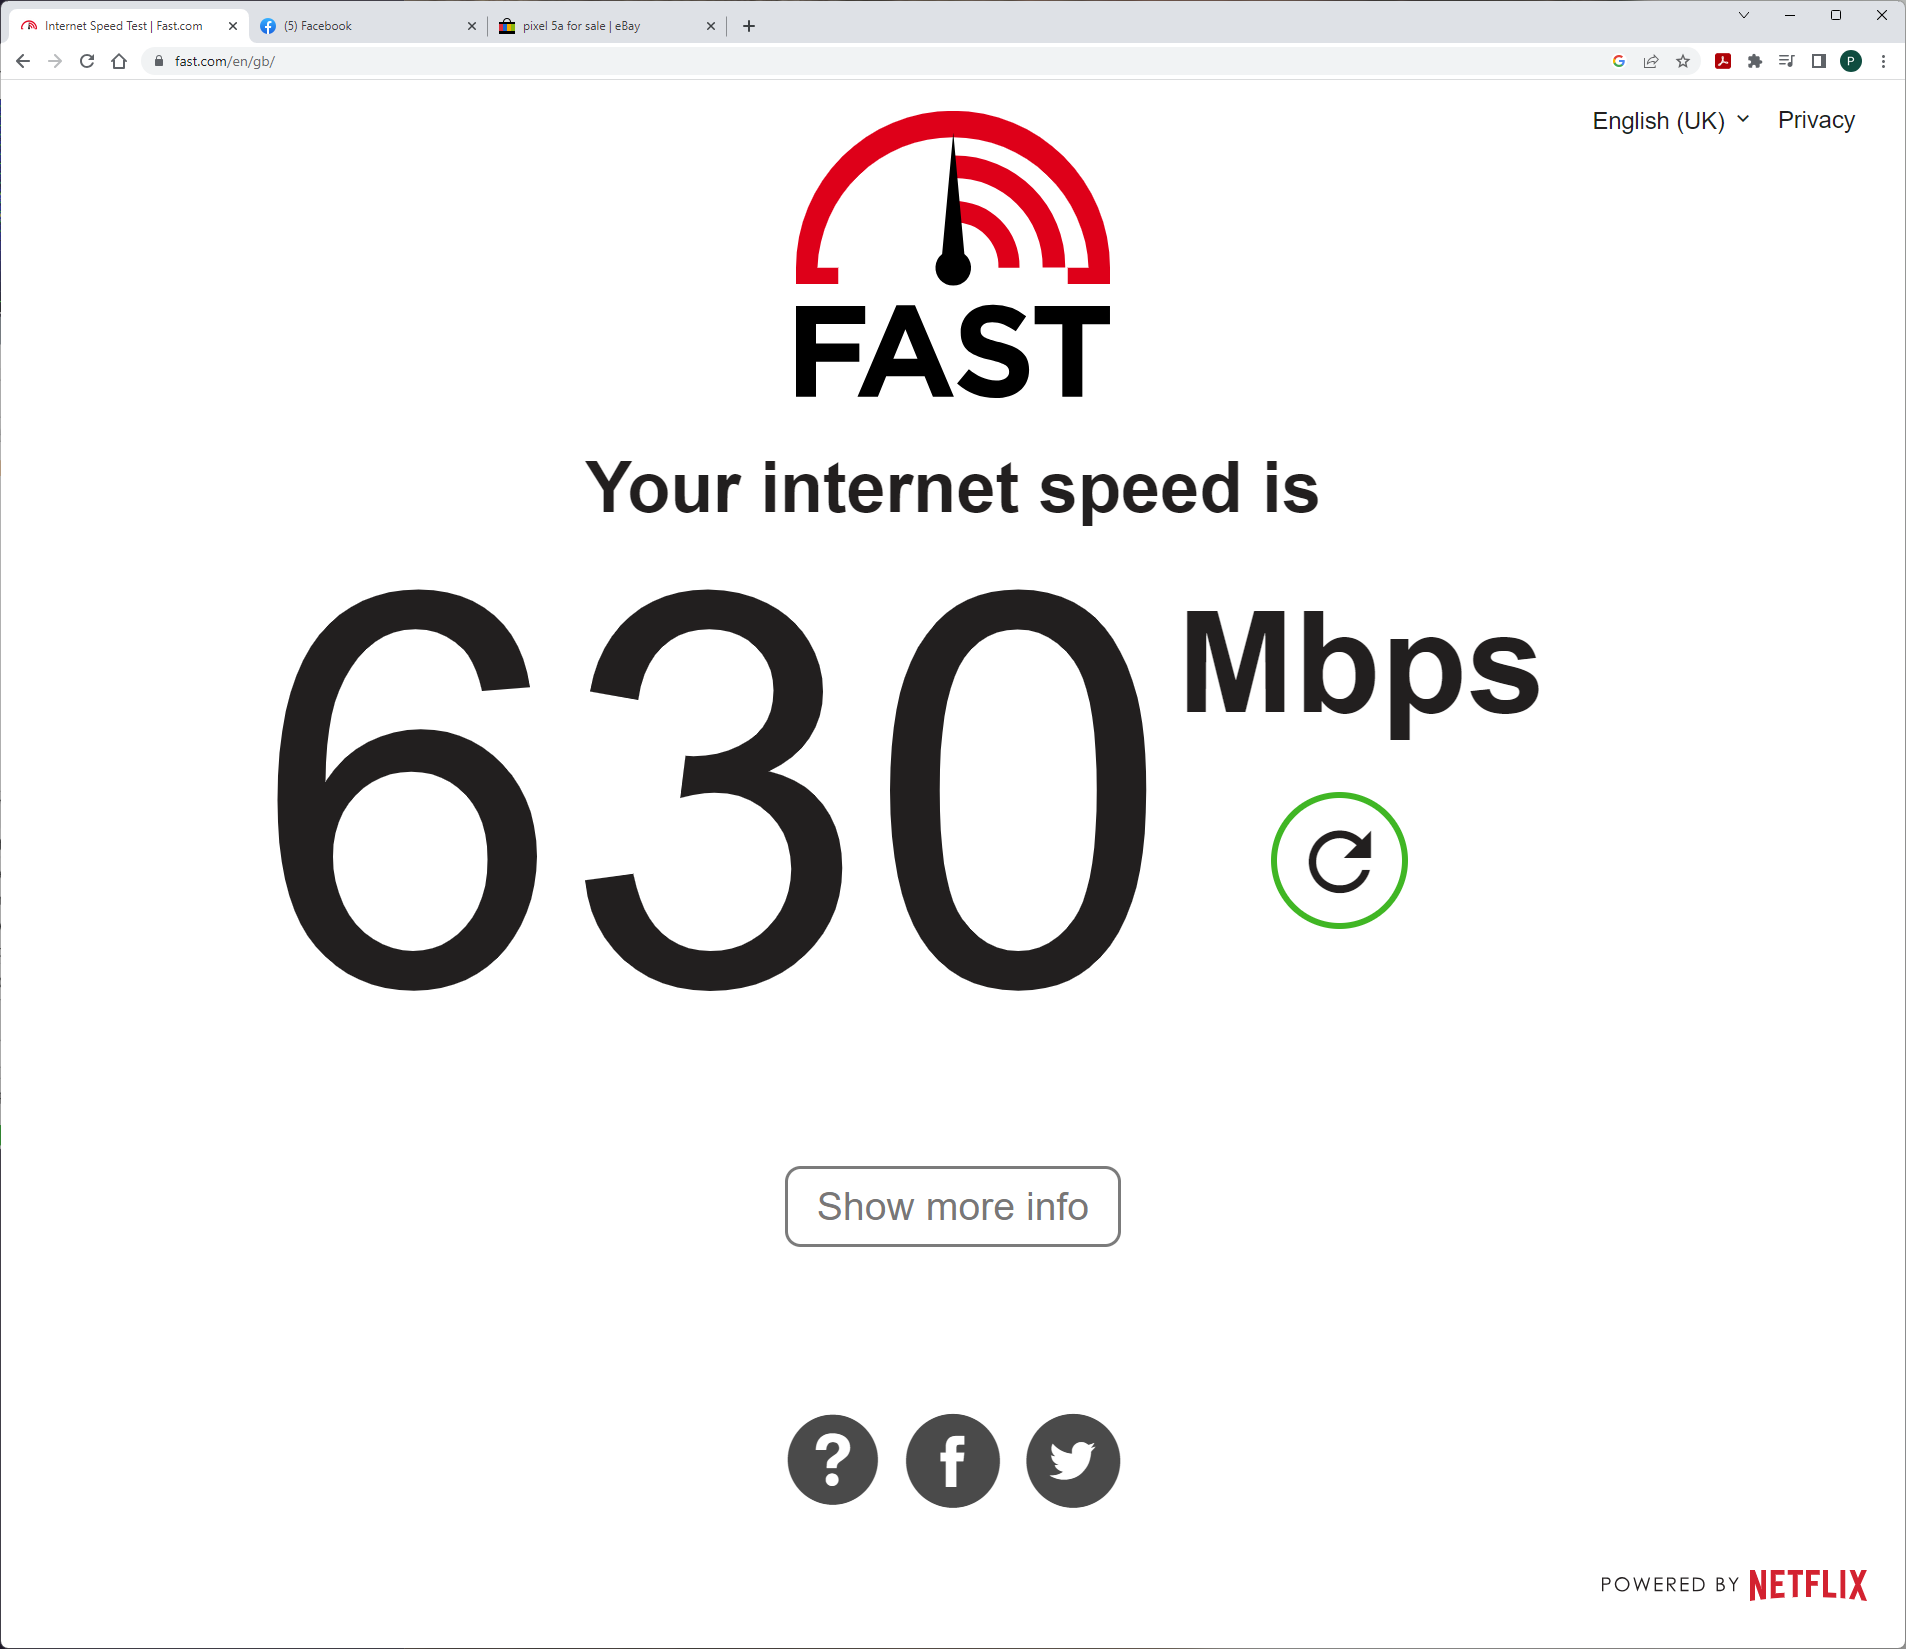Bookmark this page with the star icon
This screenshot has width=1906, height=1649.
tap(1683, 61)
